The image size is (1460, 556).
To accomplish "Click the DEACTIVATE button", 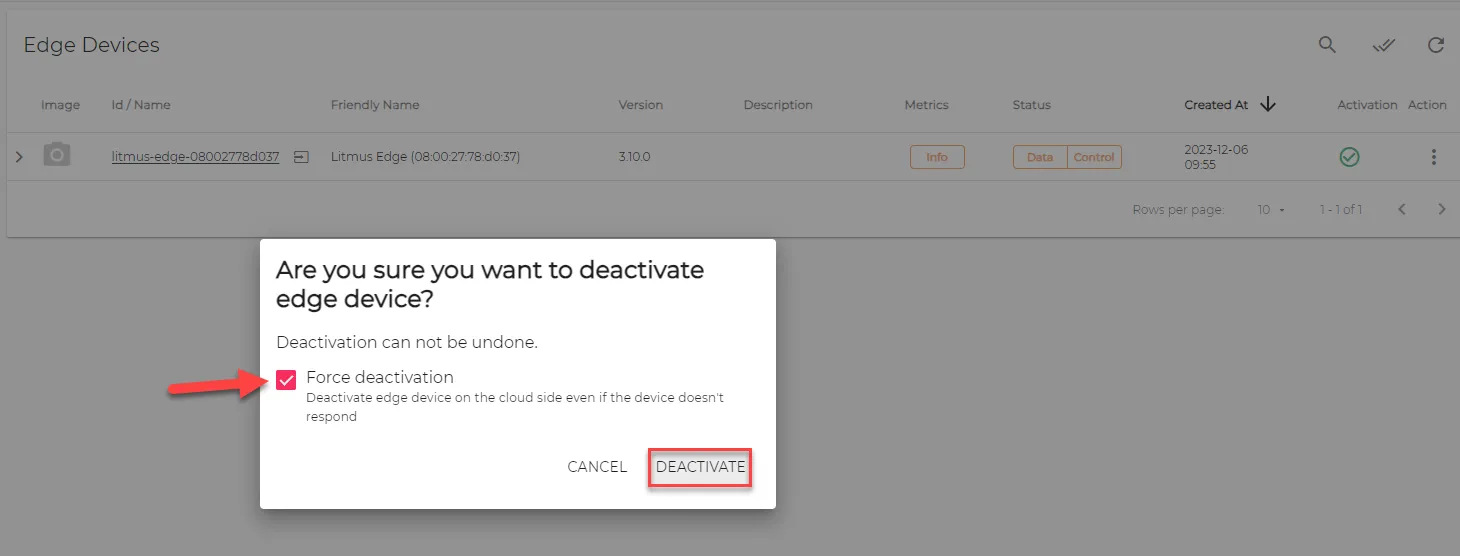I will click(x=700, y=467).
